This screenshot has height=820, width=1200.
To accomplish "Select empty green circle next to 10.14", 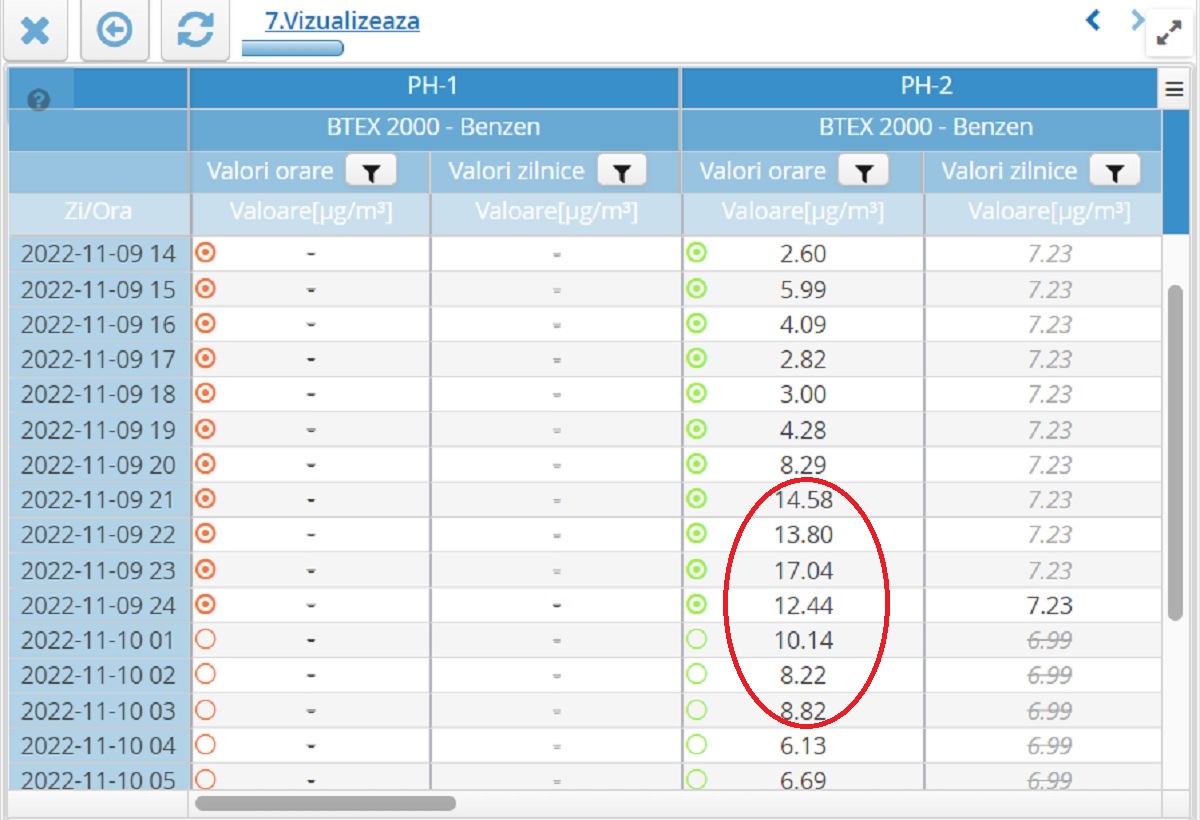I will click(697, 639).
